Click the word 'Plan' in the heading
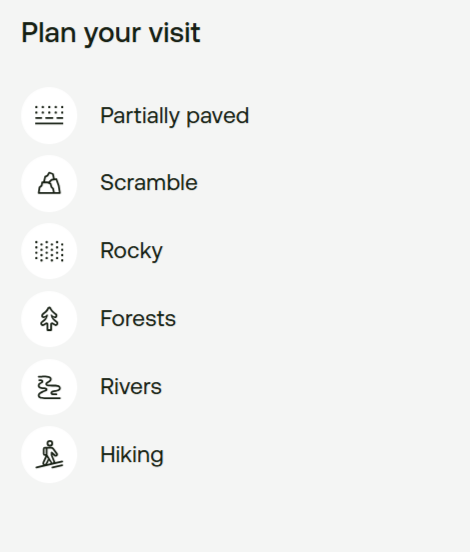The height and width of the screenshot is (552, 470). pos(49,33)
